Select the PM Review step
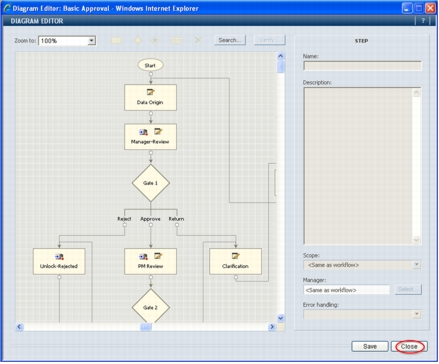Image resolution: width=439 pixels, height=364 pixels. (150, 261)
